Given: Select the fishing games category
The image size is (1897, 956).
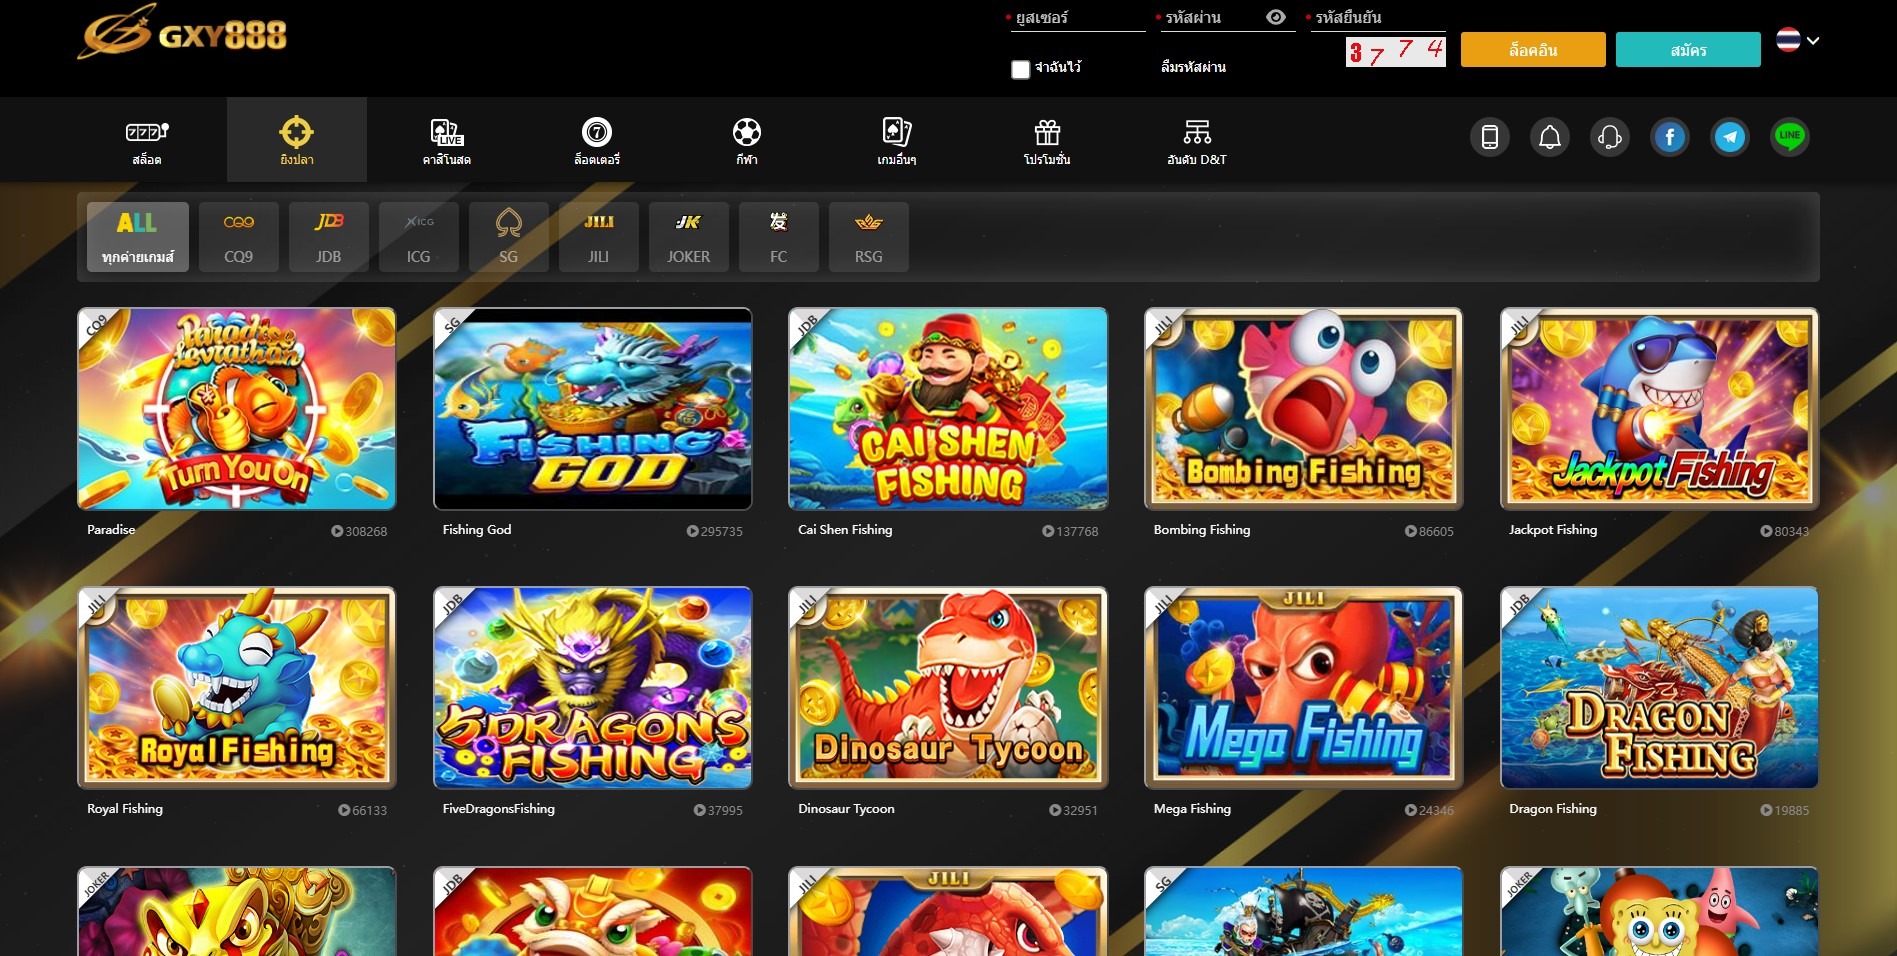Looking at the screenshot, I should click(x=297, y=140).
